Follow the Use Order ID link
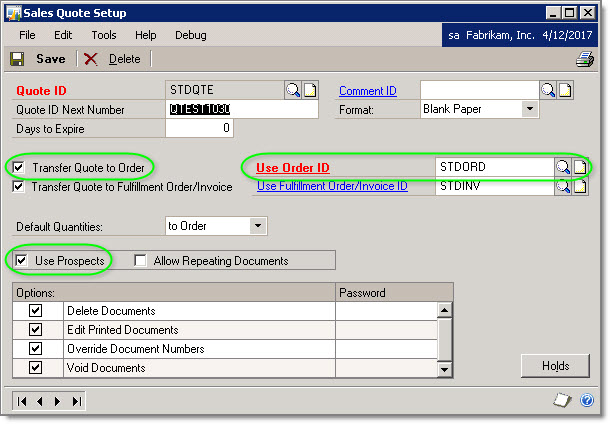The width and height of the screenshot is (610, 424). click(x=293, y=168)
